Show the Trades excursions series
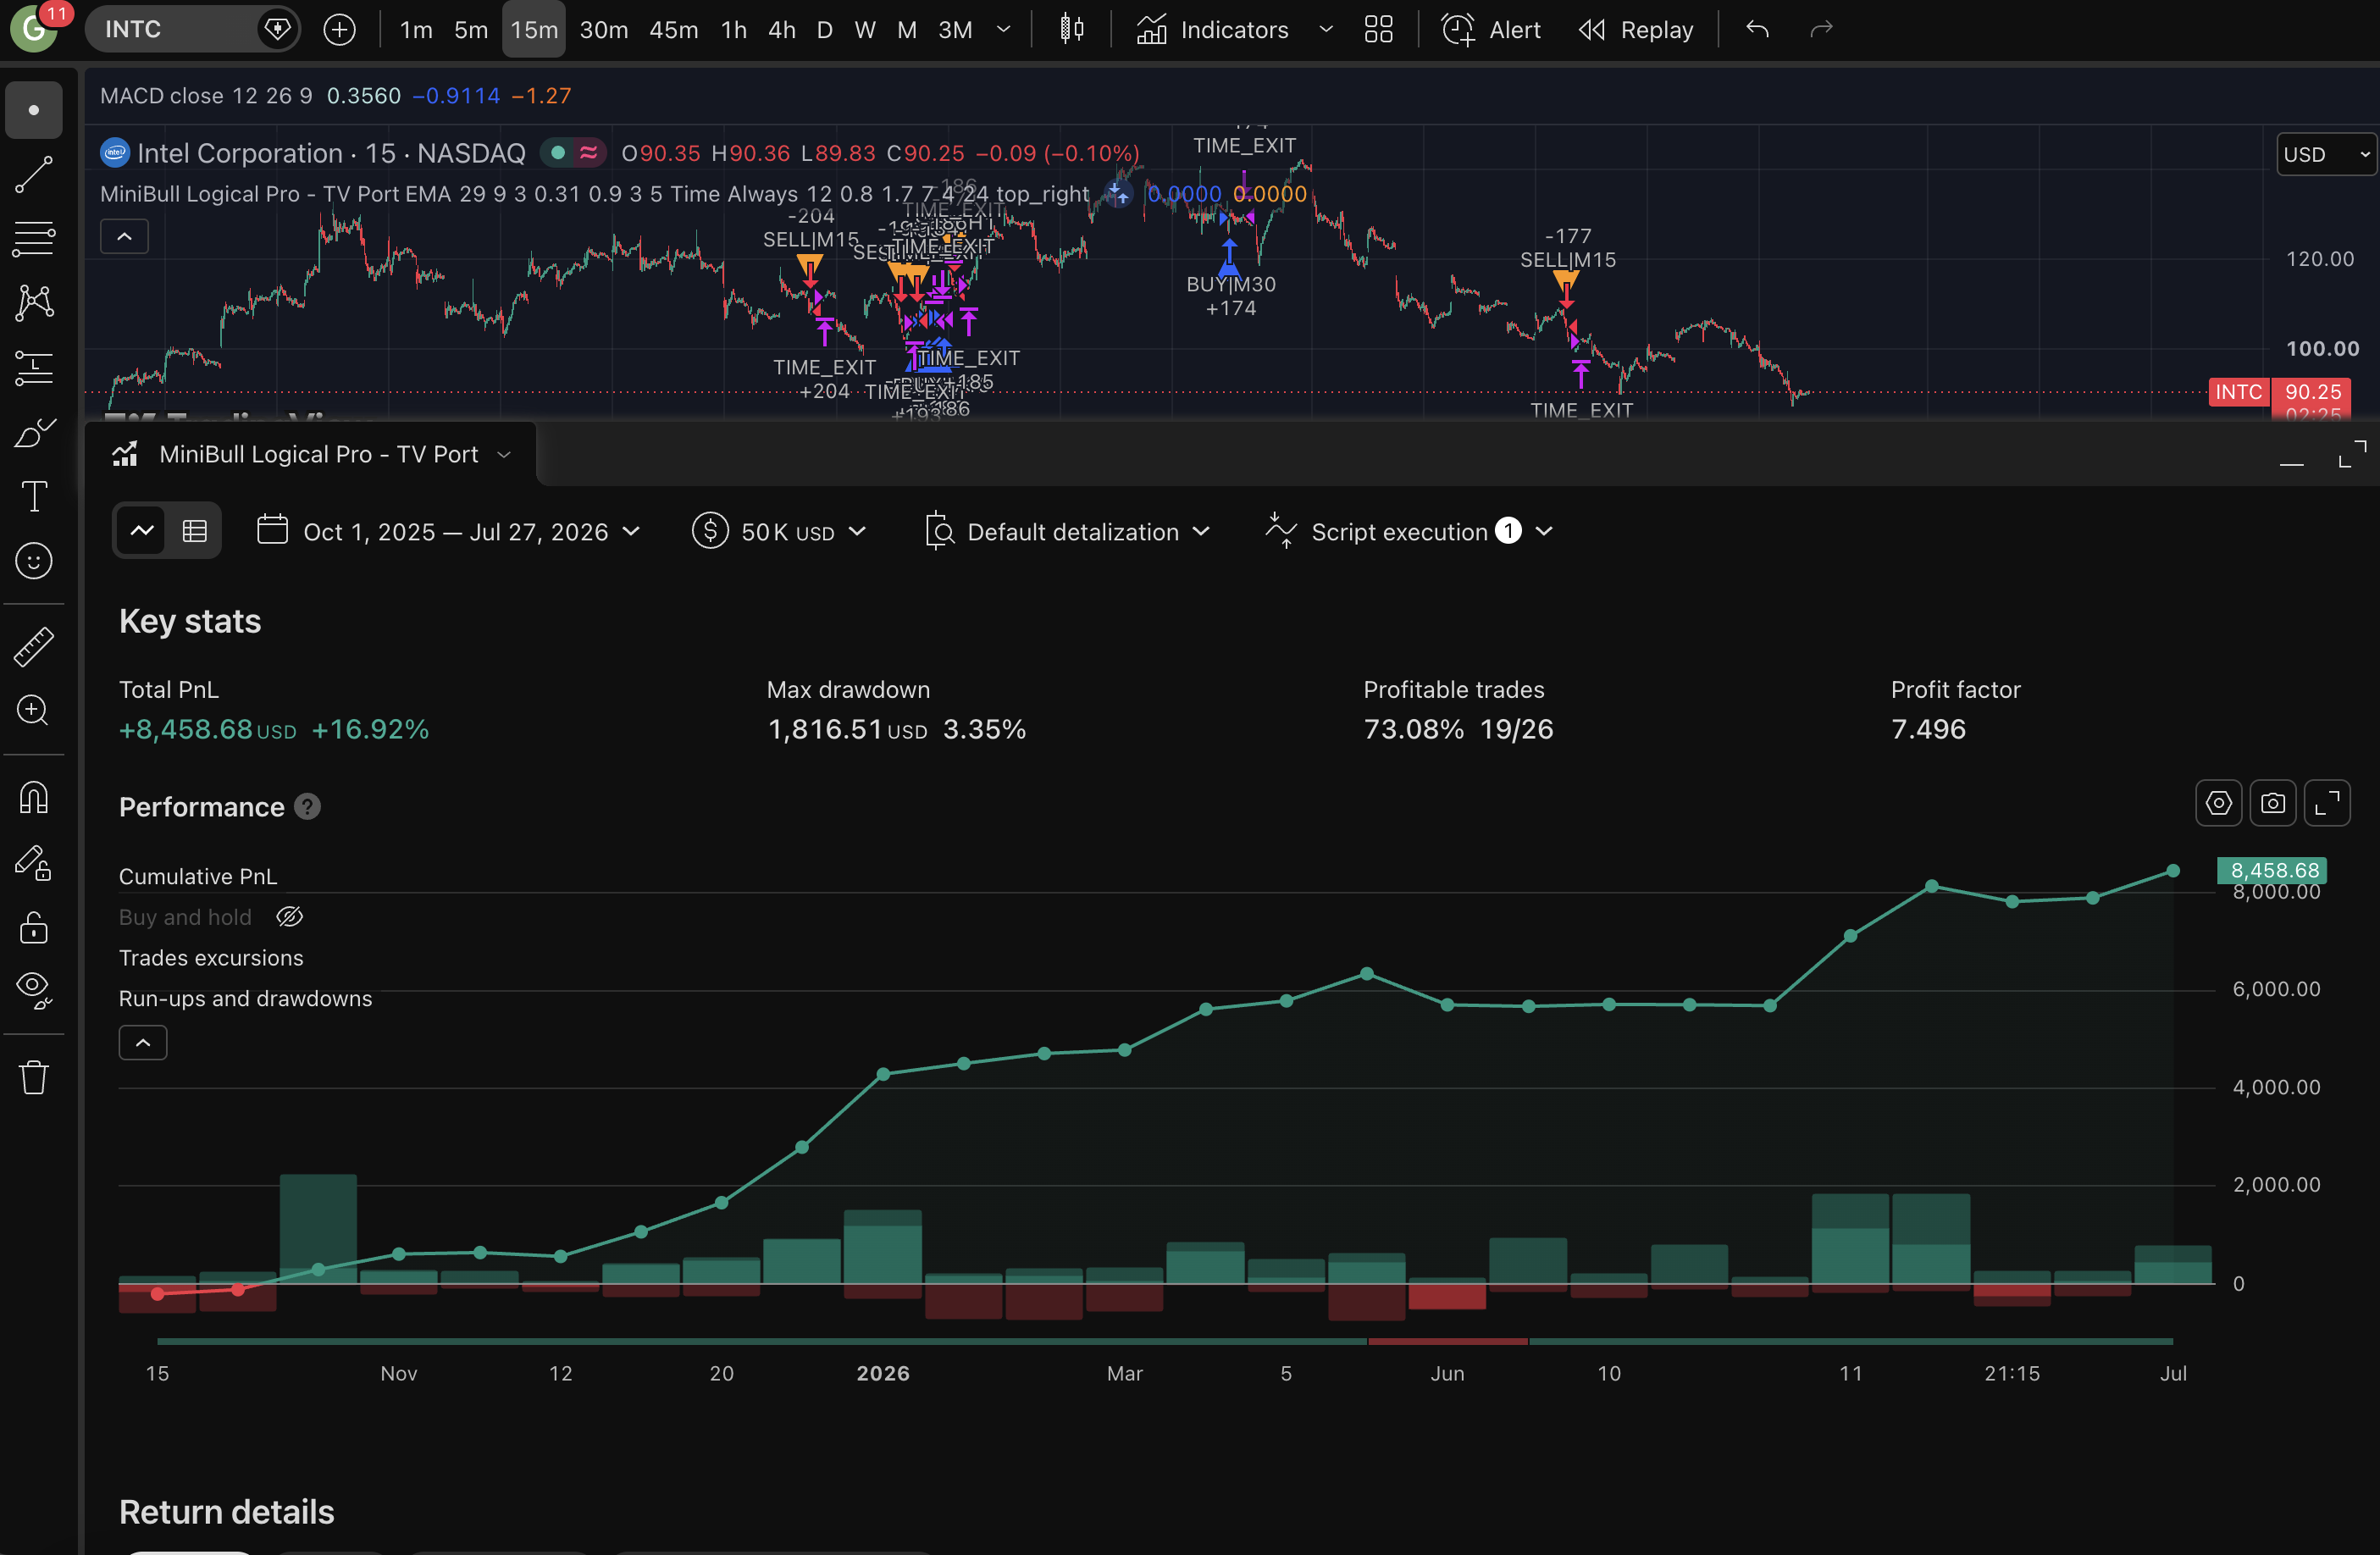The width and height of the screenshot is (2380, 1555). [x=211, y=958]
